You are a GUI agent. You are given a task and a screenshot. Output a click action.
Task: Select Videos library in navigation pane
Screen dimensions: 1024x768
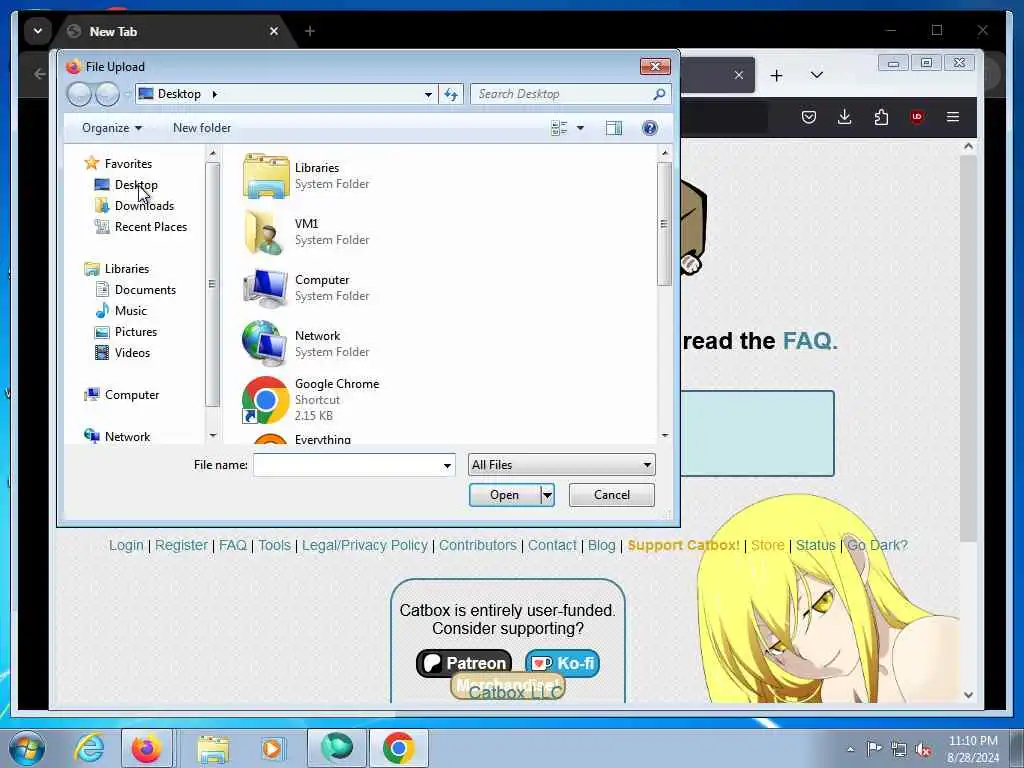click(x=132, y=353)
